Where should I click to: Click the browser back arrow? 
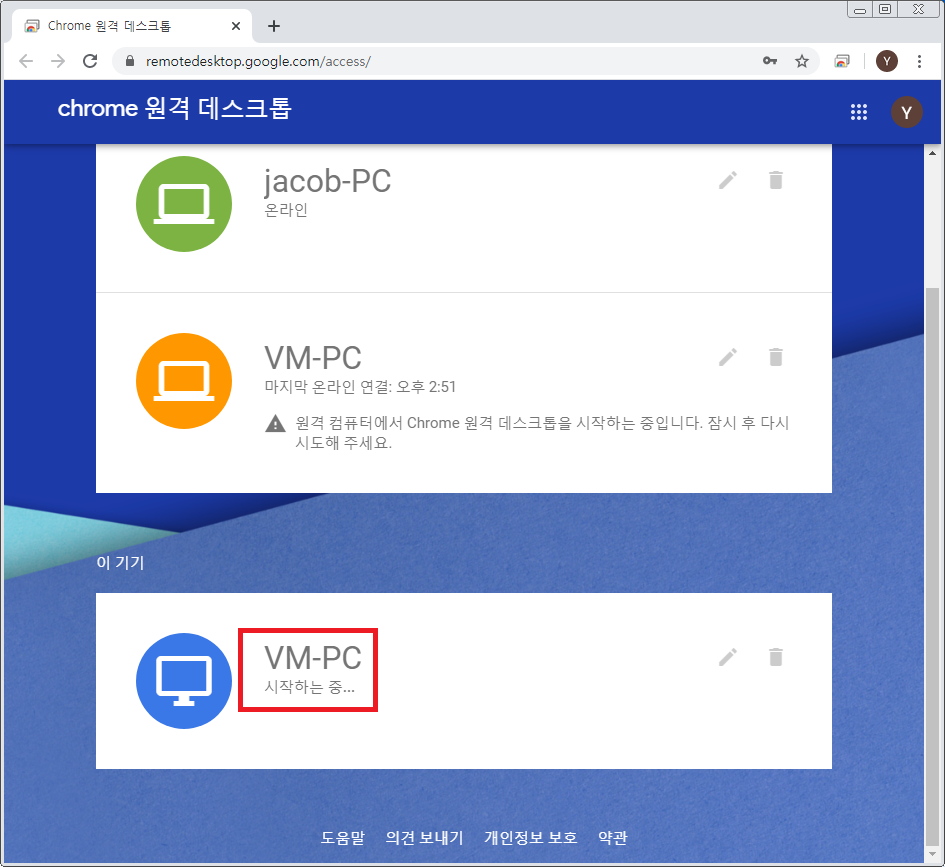(x=26, y=61)
